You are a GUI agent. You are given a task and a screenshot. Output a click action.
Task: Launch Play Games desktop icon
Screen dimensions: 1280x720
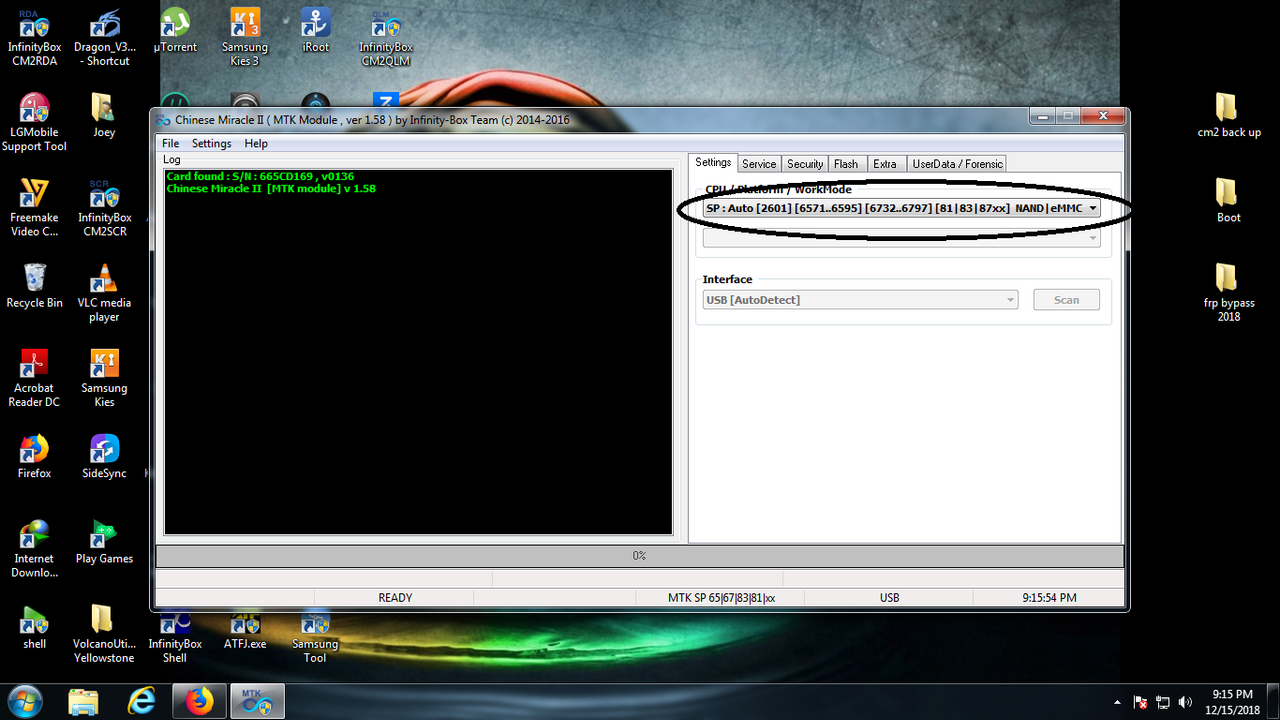(104, 541)
